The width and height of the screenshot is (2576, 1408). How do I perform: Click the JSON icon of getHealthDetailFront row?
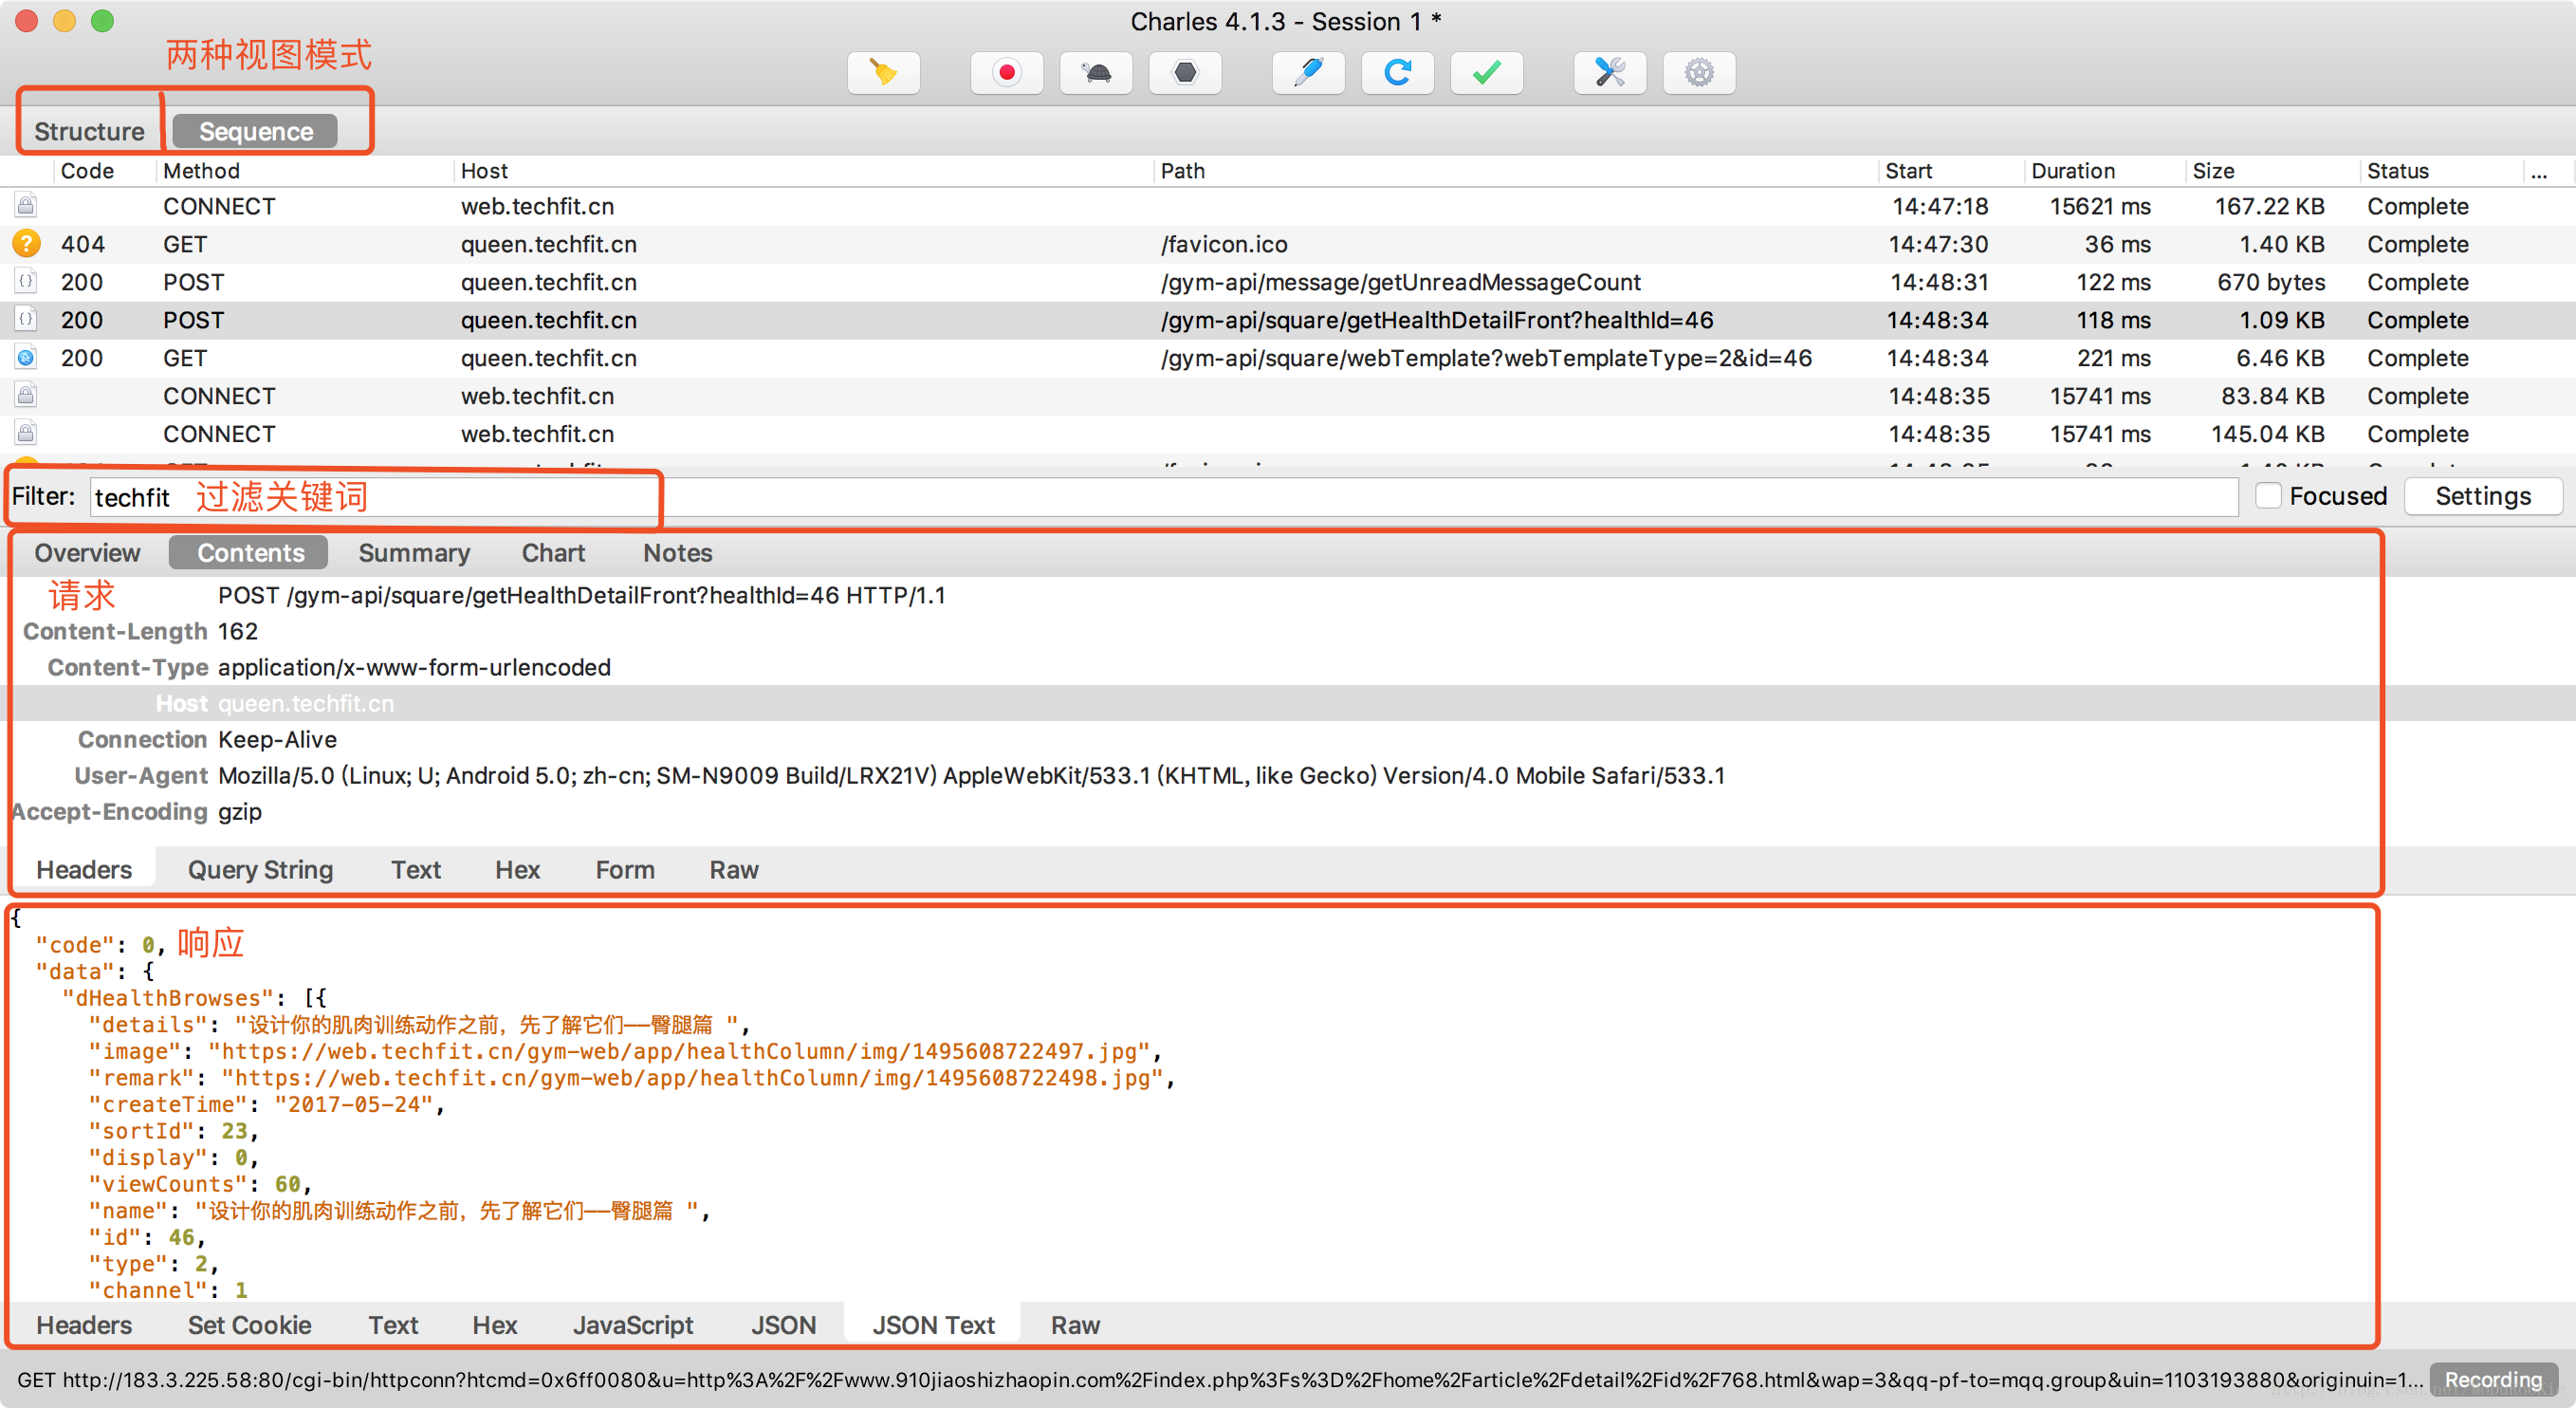(26, 320)
